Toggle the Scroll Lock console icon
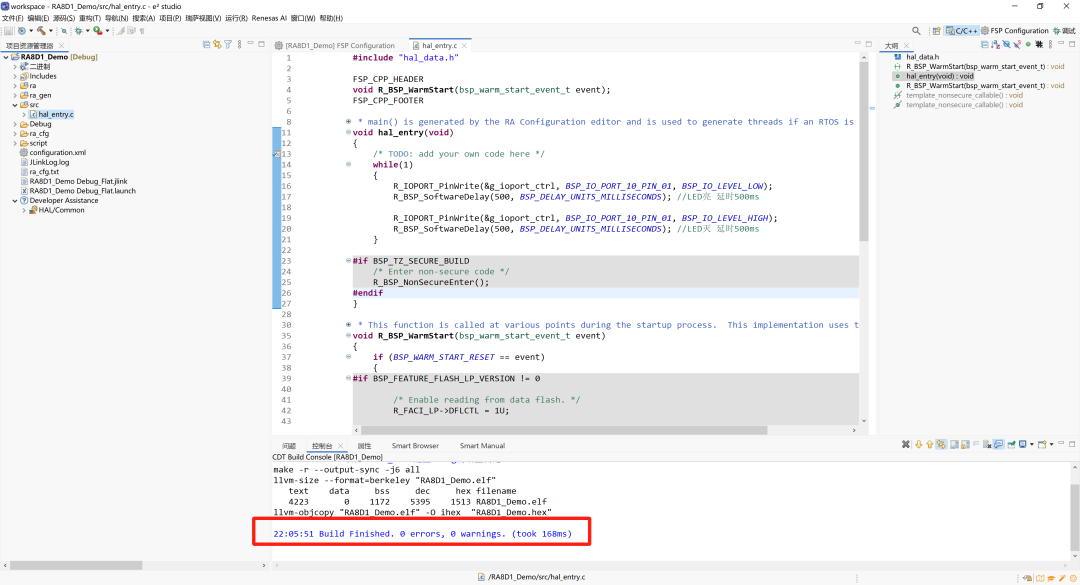This screenshot has width=1080, height=585. coord(965,444)
